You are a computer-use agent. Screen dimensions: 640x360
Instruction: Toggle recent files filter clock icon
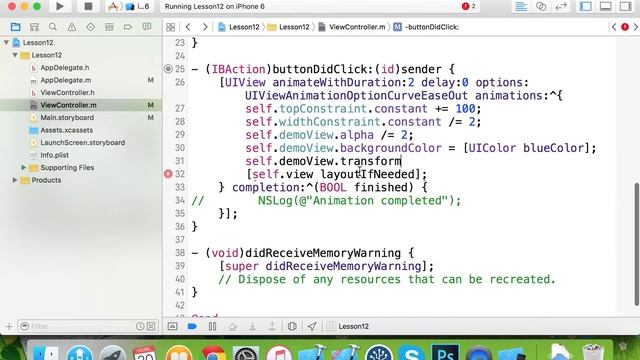point(140,326)
